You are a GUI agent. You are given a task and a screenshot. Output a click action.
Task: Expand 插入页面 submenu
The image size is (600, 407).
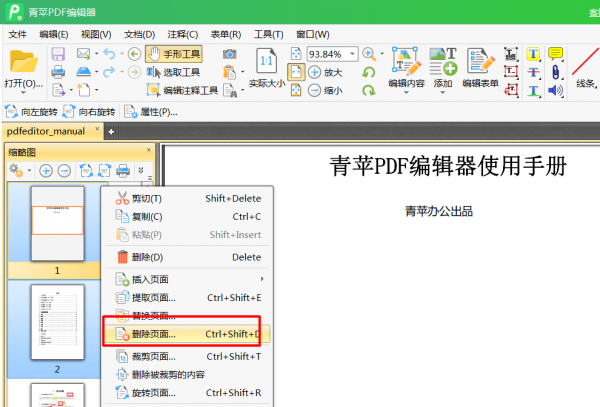point(188,279)
